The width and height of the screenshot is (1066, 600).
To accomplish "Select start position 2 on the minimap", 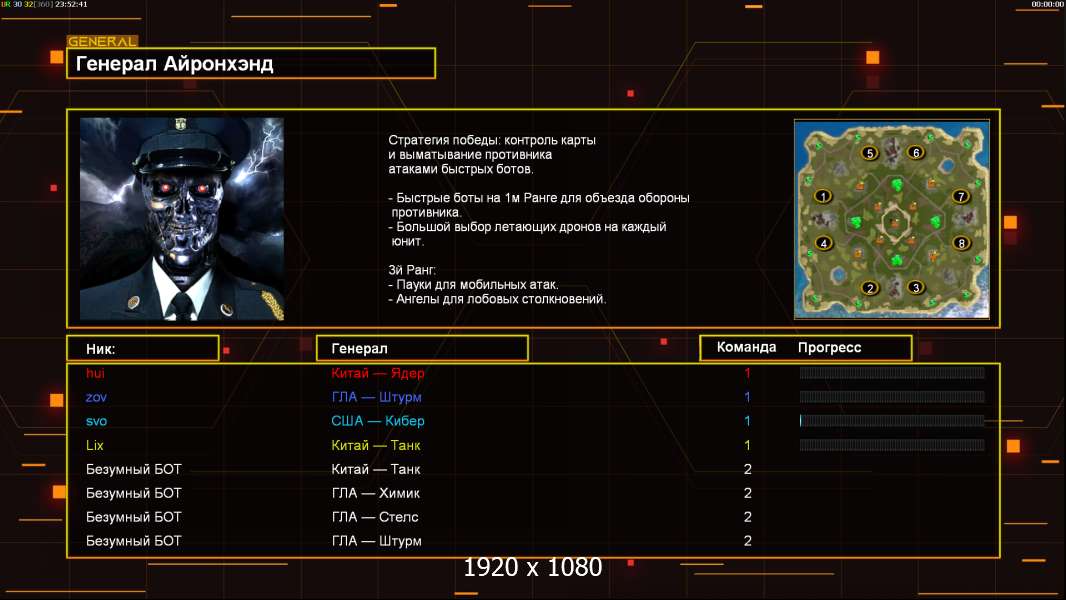I will pyautogui.click(x=870, y=288).
